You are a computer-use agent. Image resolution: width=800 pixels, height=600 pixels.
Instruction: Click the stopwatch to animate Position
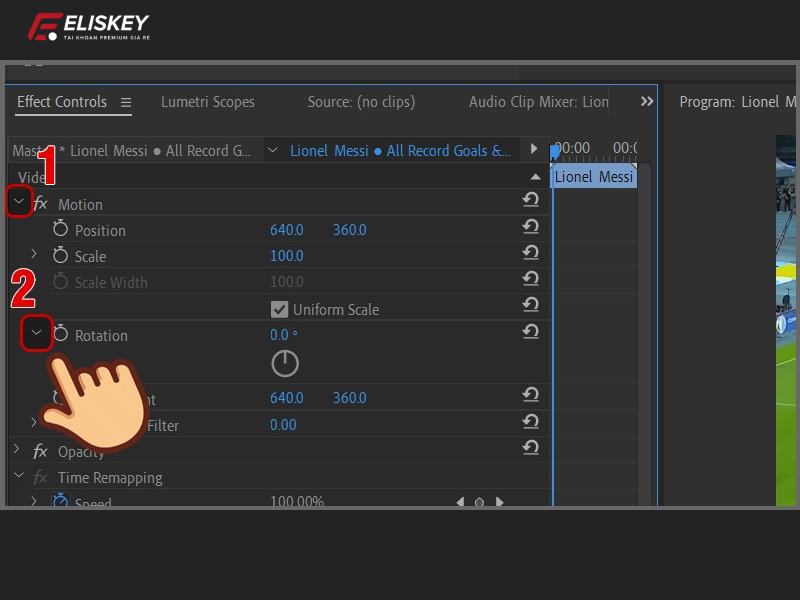(60, 230)
